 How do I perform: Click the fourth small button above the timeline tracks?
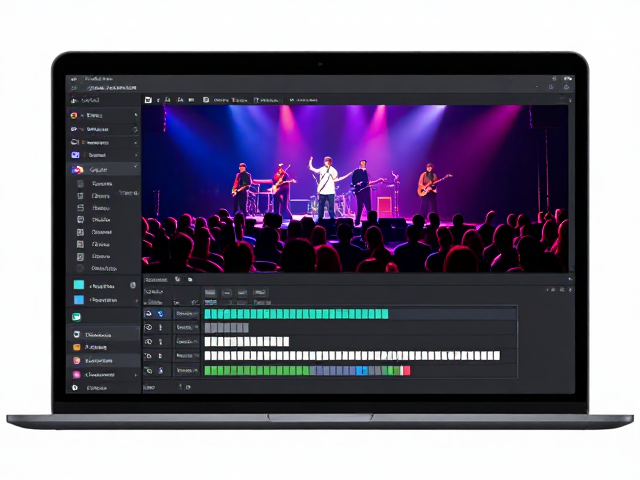pyautogui.click(x=260, y=293)
